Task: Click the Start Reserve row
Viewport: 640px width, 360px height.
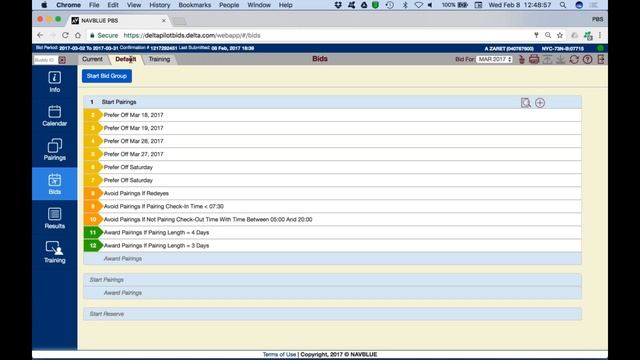Action: coord(333,314)
